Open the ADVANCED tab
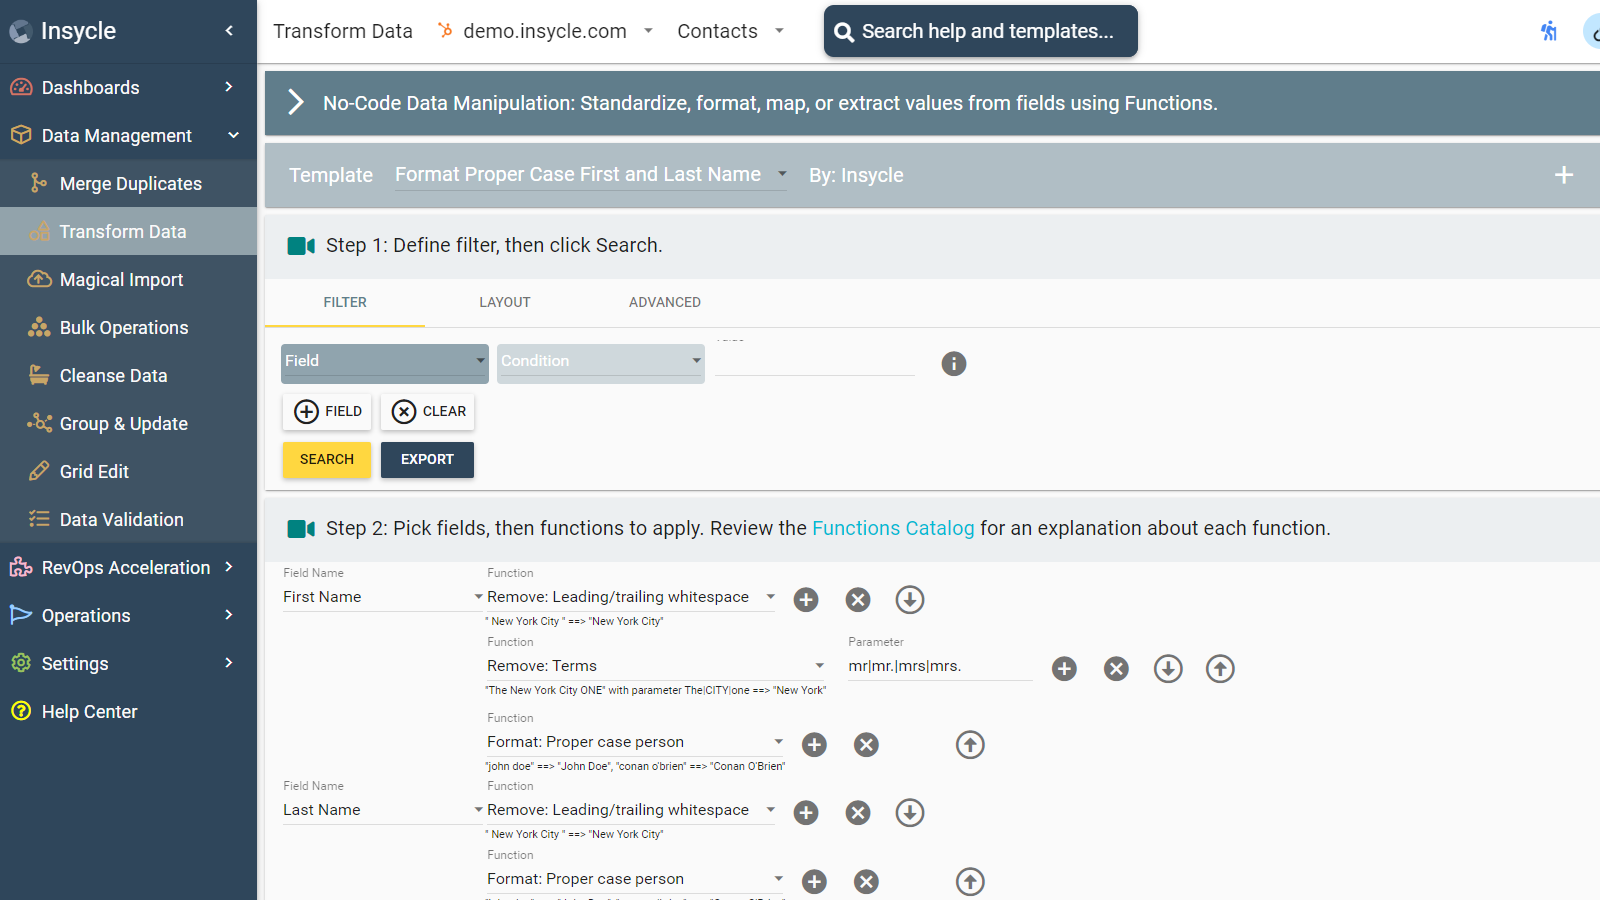Image resolution: width=1600 pixels, height=900 pixels. (664, 302)
